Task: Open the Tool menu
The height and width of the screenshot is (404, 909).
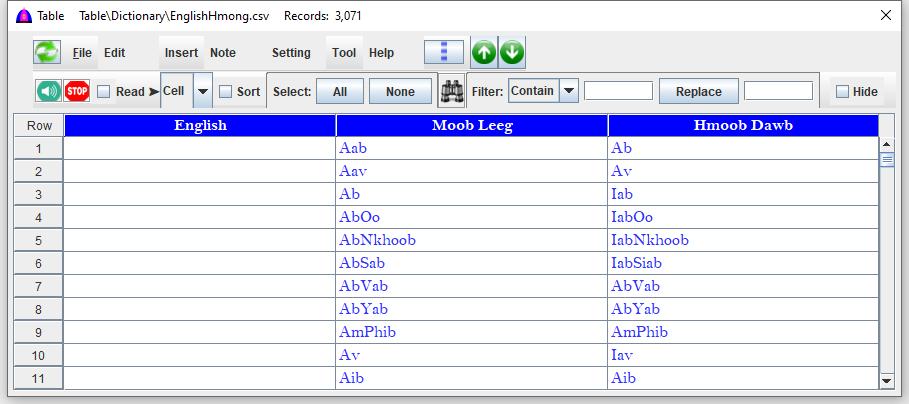Action: 344,53
